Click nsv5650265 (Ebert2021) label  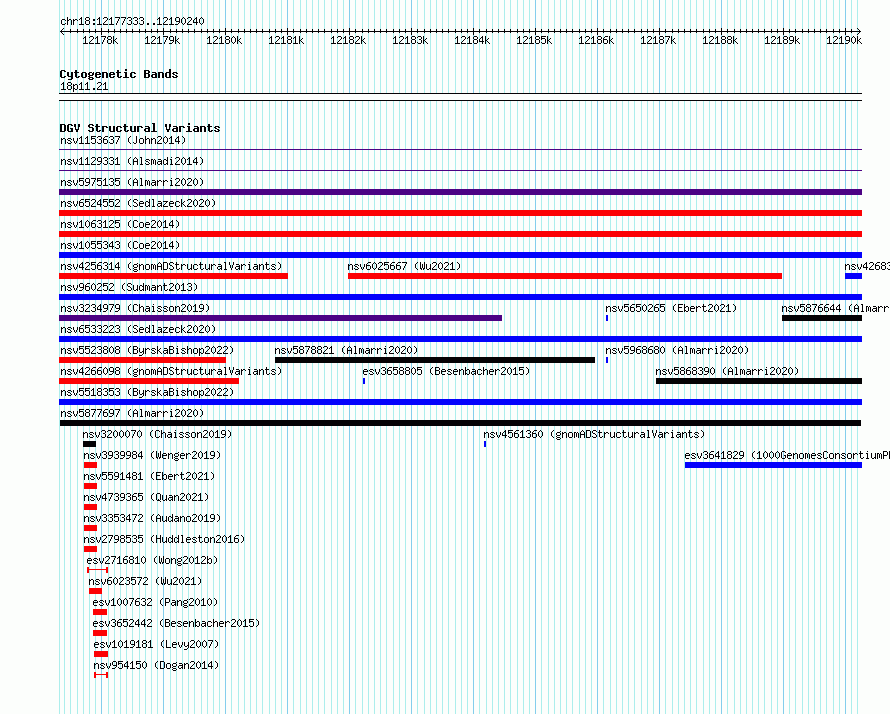click(x=671, y=308)
